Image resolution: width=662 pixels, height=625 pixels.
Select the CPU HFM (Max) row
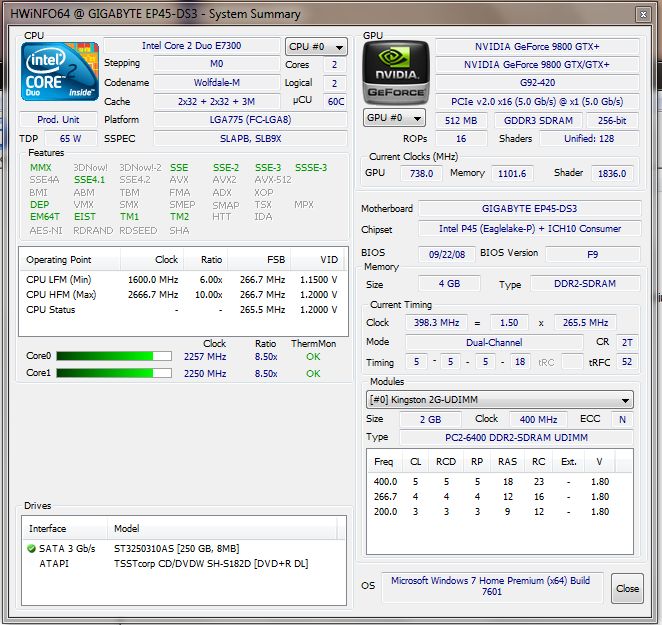182,294
